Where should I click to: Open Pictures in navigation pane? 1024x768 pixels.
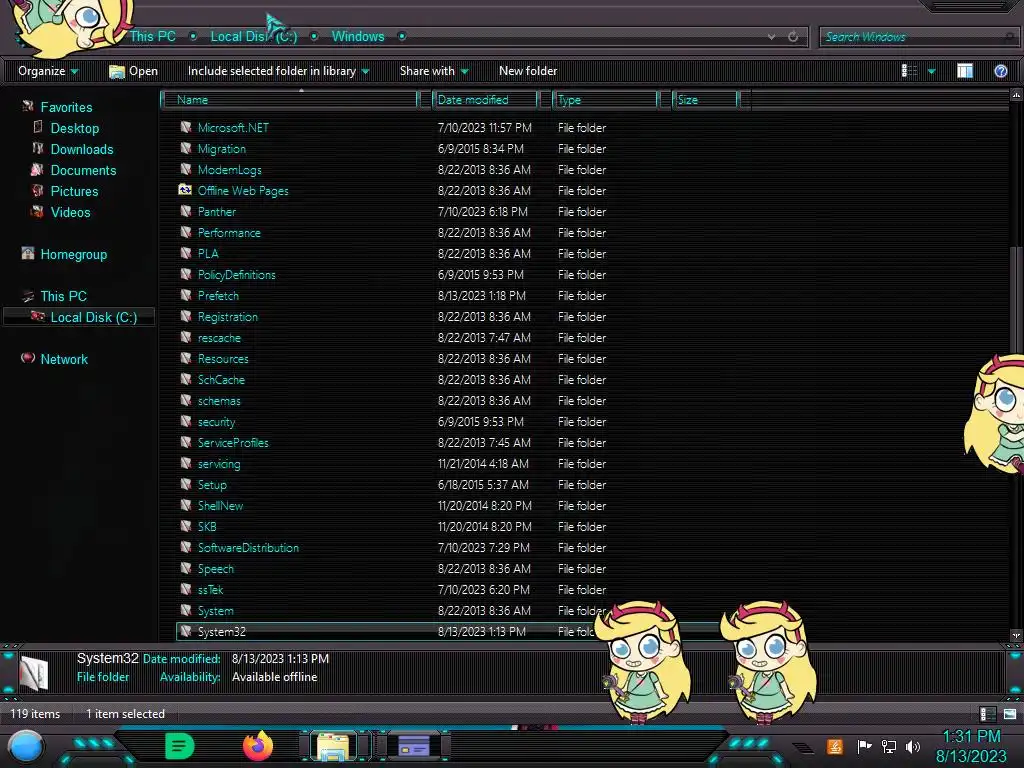[x=74, y=191]
